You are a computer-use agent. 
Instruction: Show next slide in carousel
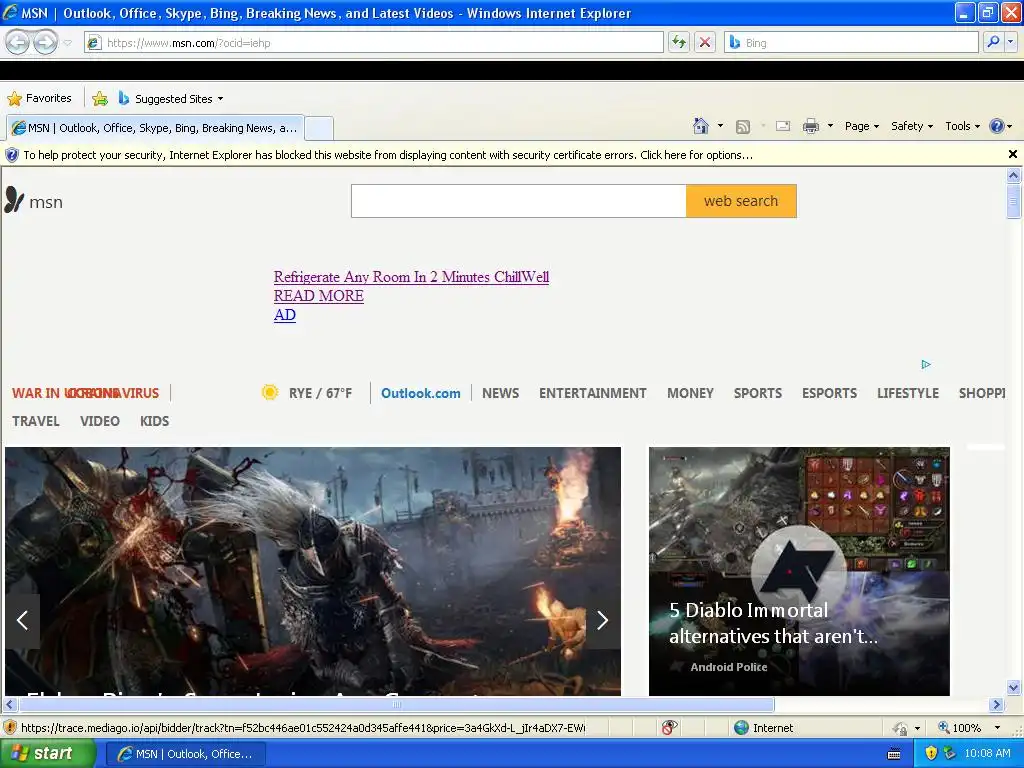click(x=602, y=620)
